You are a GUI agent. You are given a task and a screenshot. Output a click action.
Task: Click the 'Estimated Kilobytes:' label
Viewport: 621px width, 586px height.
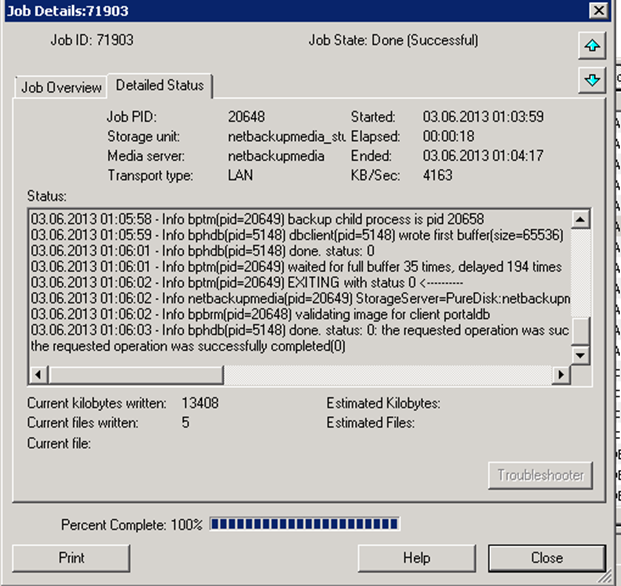[383, 403]
